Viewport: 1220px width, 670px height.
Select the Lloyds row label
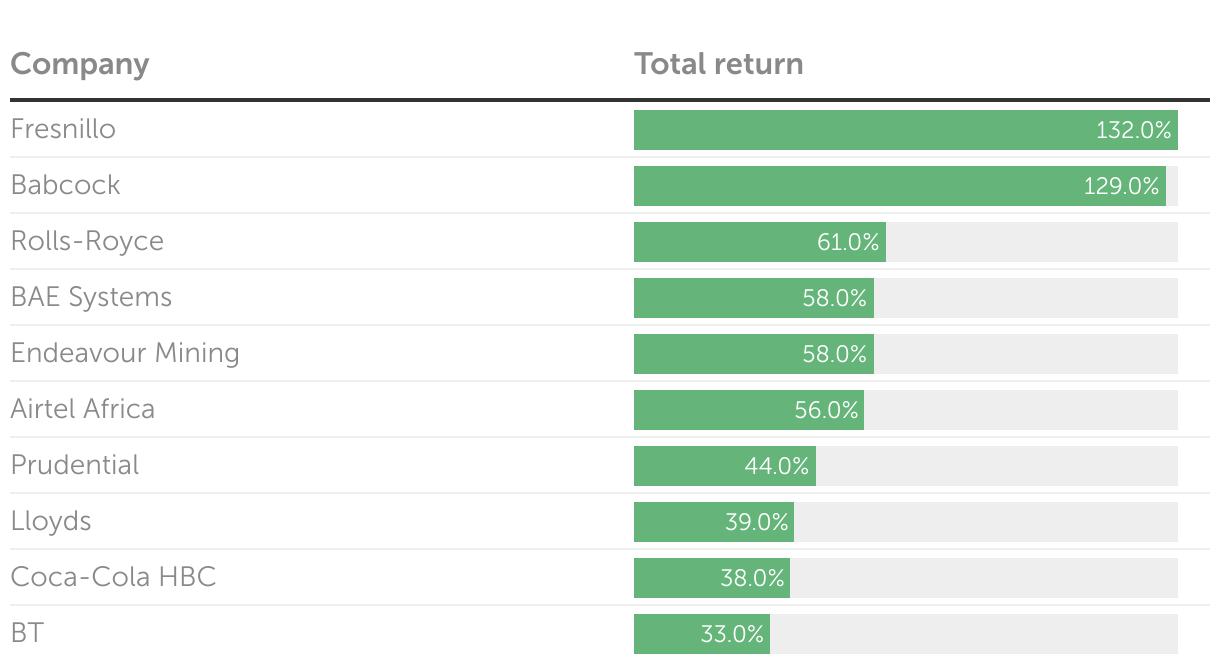pos(51,521)
